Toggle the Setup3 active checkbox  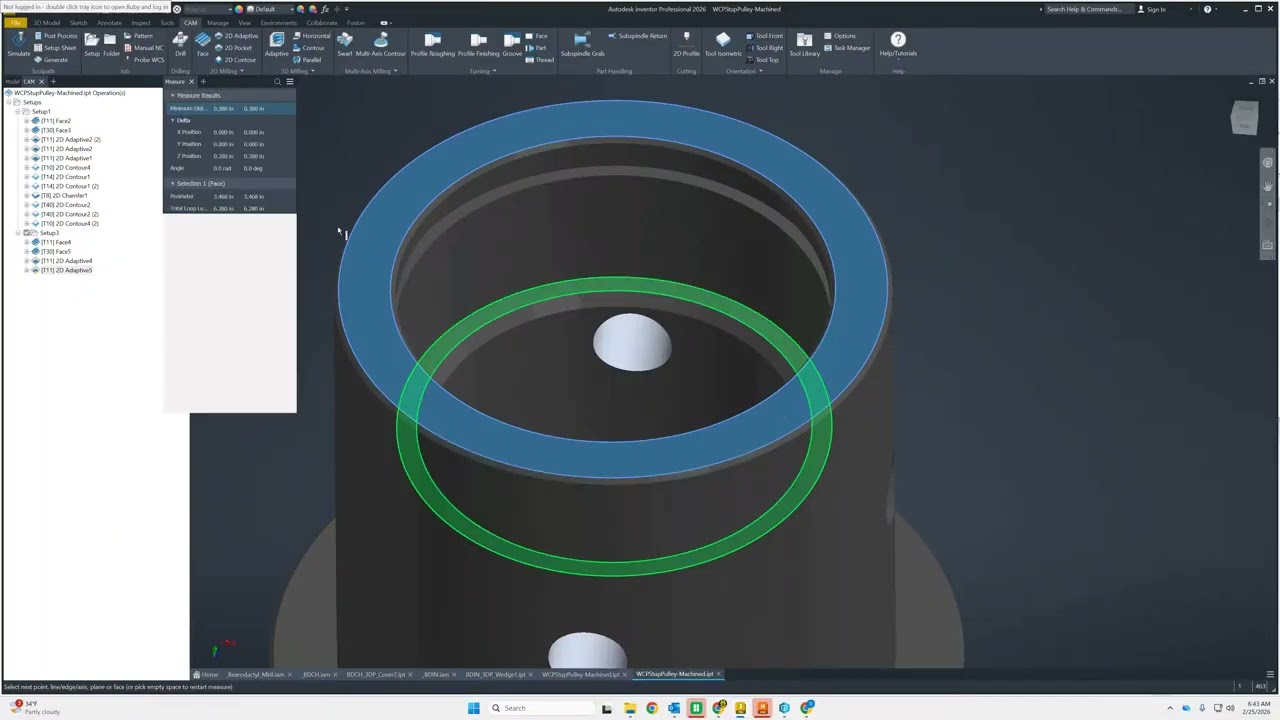28,233
